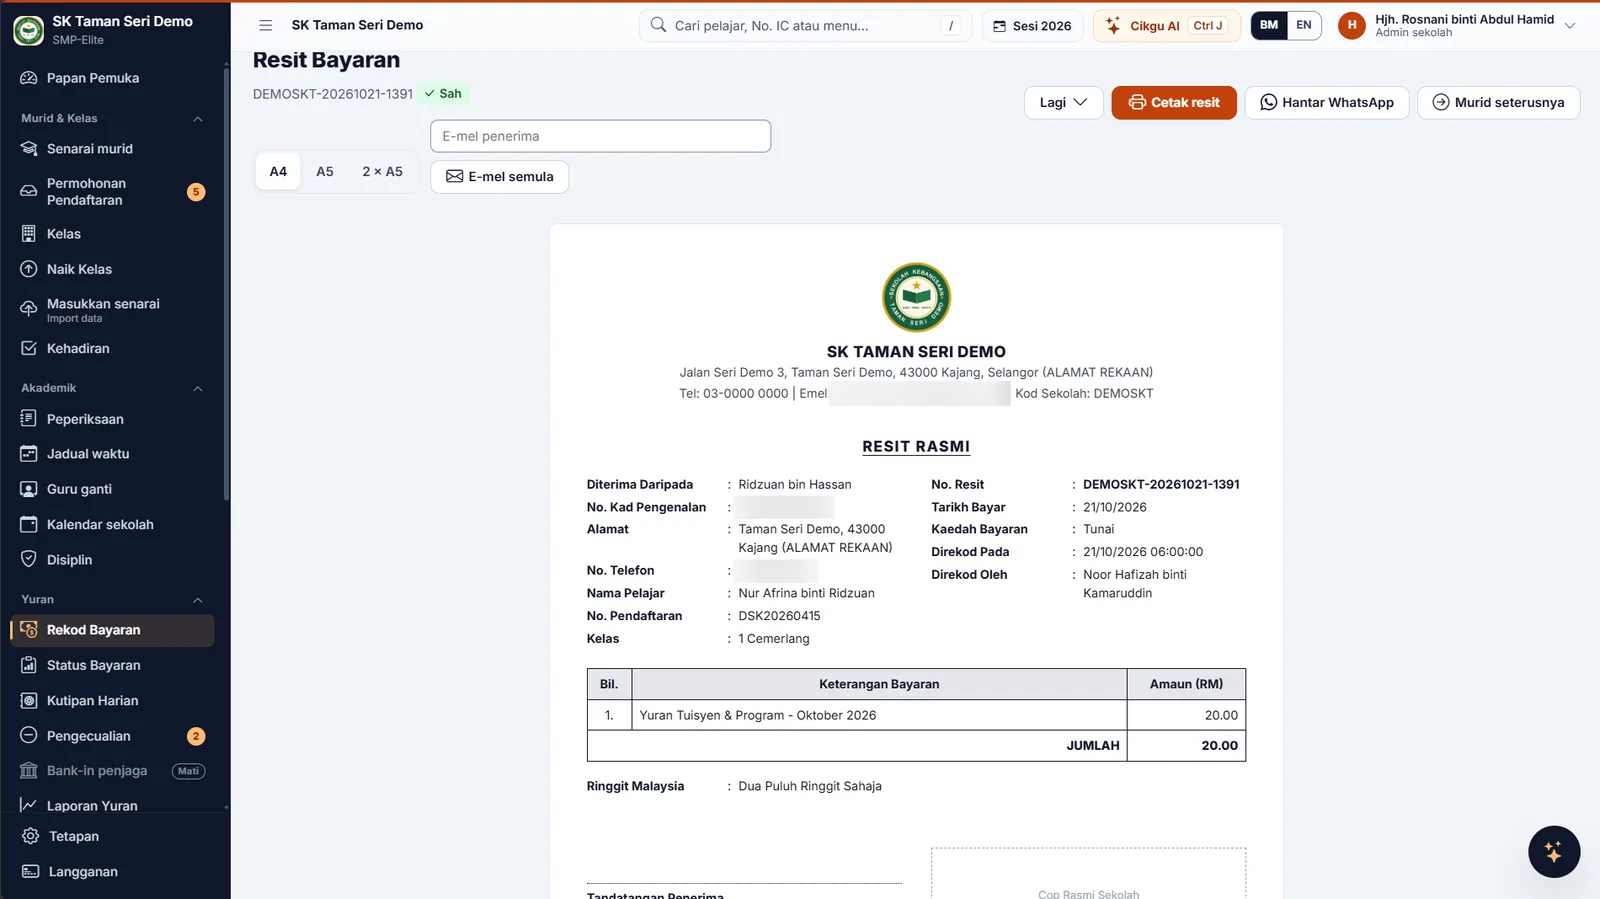The image size is (1600, 899).
Task: Expand the user account menu chevron
Action: point(1570,26)
